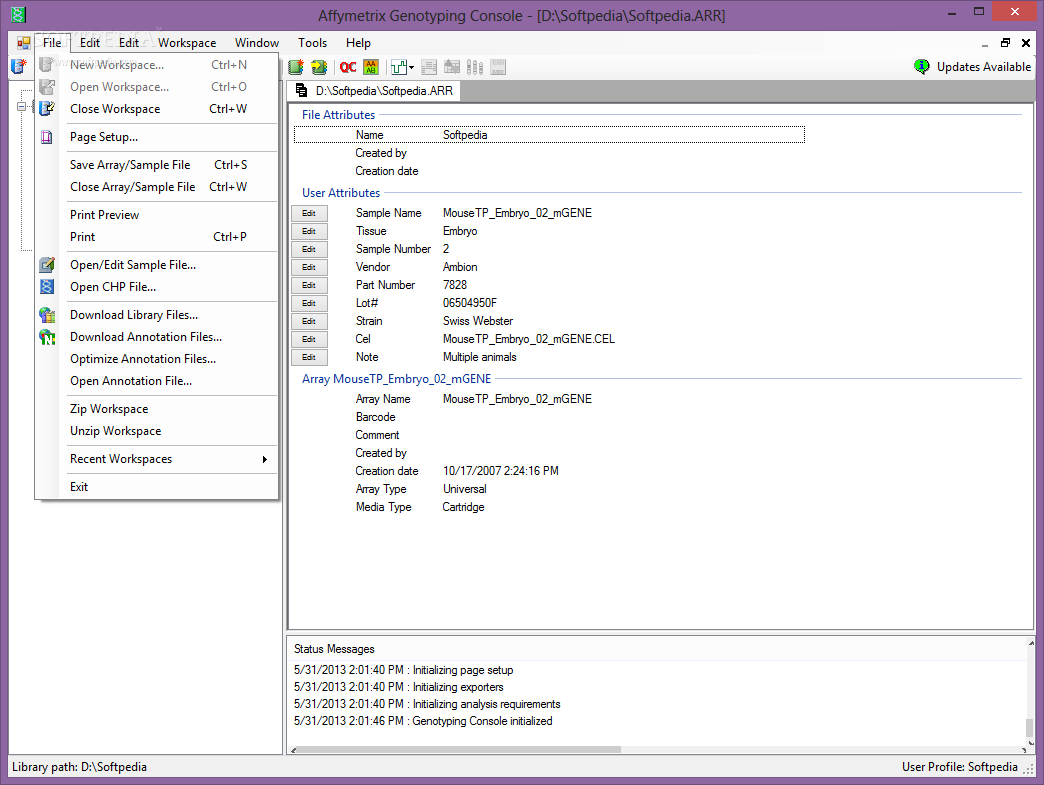Click the MDI child window icon beside the File menu
This screenshot has height=785, width=1044.
coord(23,43)
